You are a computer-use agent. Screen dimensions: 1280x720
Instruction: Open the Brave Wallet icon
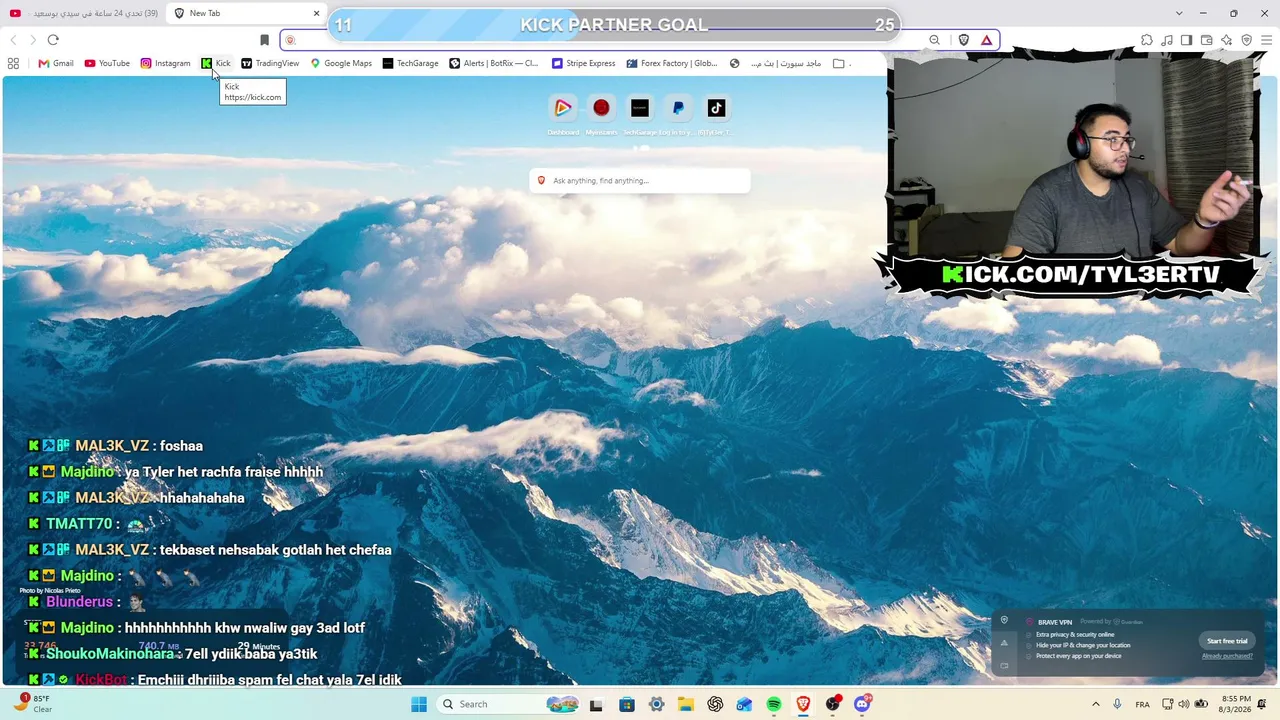coord(1207,40)
